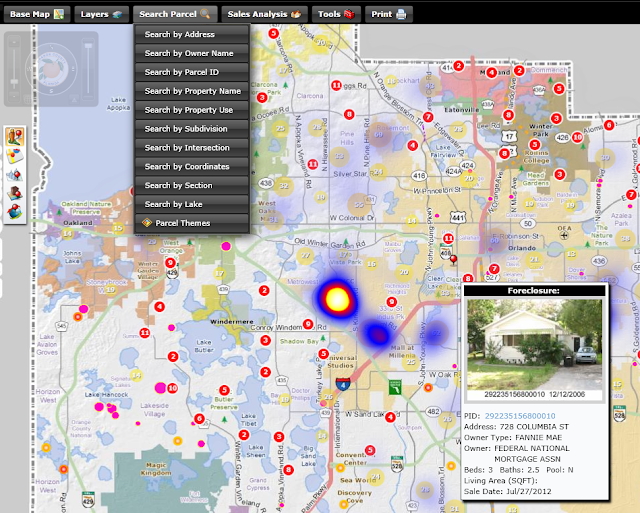The height and width of the screenshot is (513, 640).
Task: Open Parcel Themes entry
Action: pos(192,223)
